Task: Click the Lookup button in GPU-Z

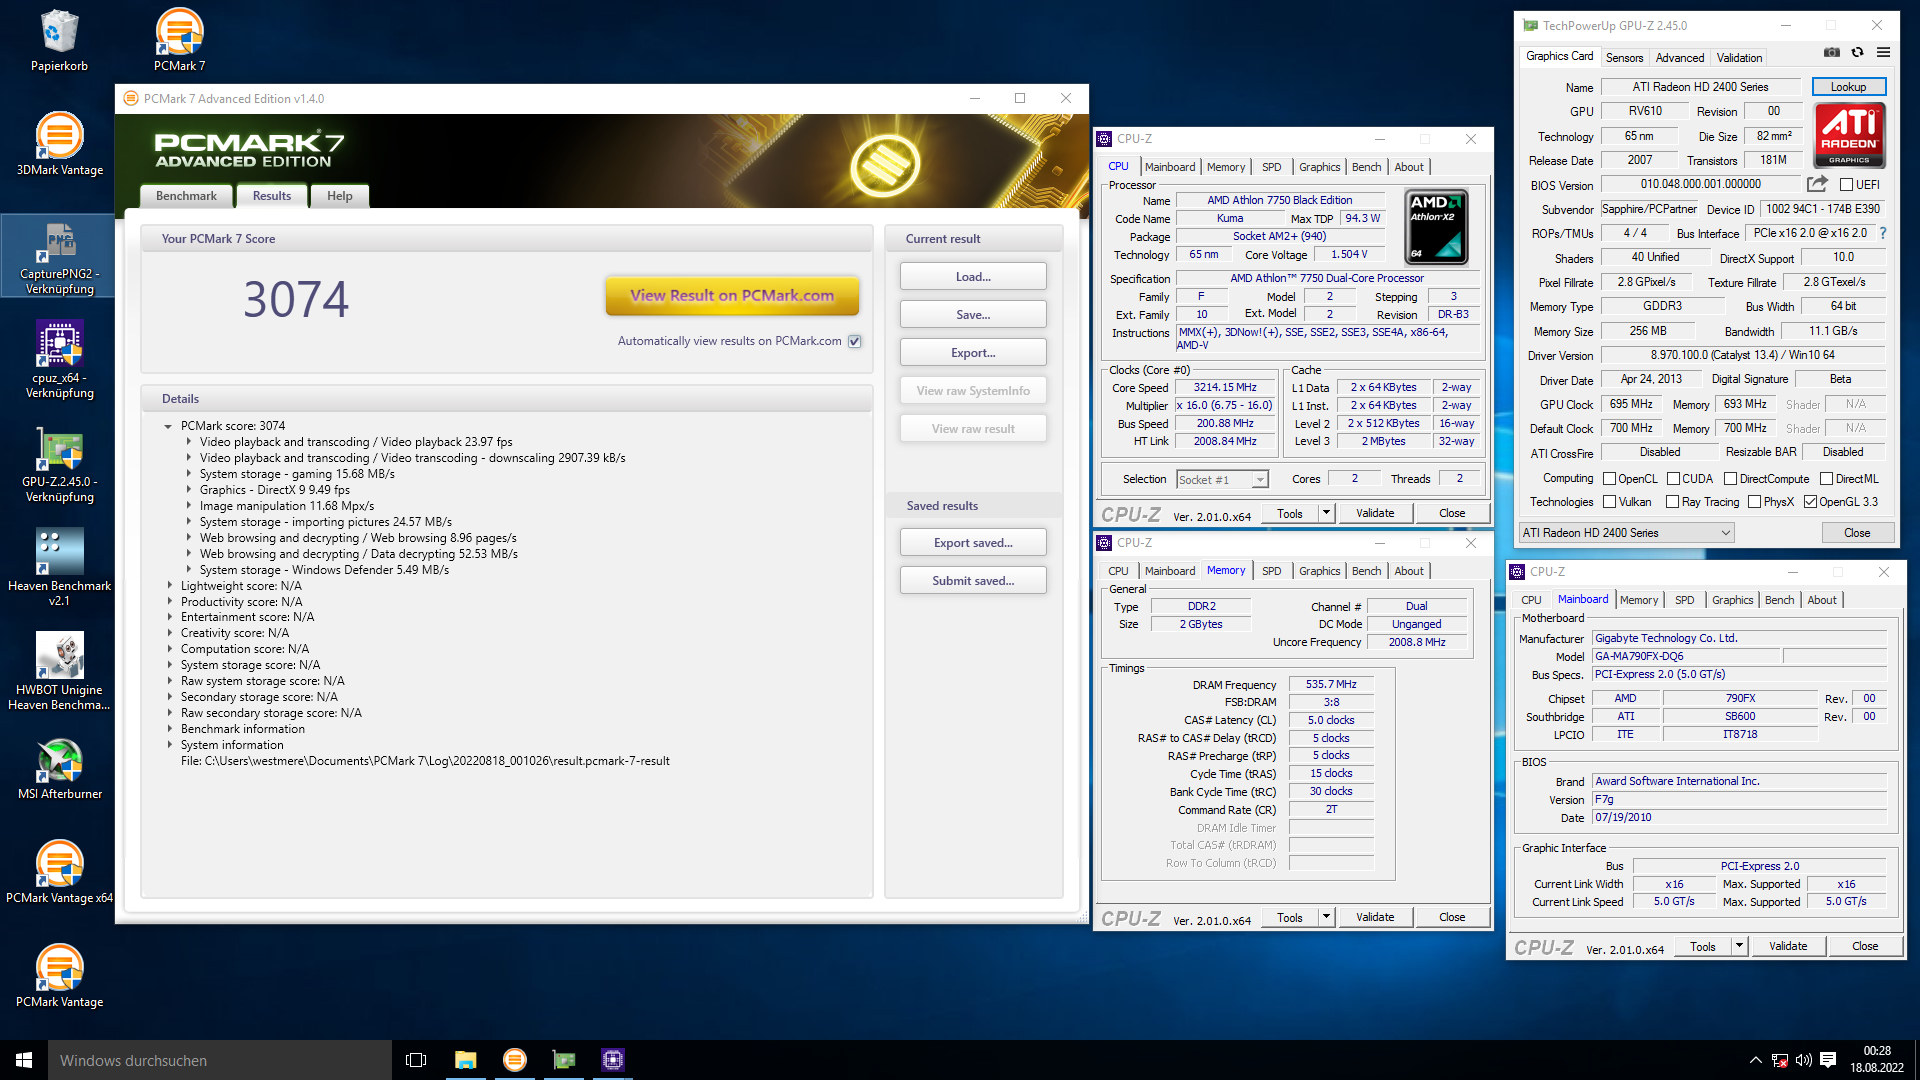Action: [1848, 87]
